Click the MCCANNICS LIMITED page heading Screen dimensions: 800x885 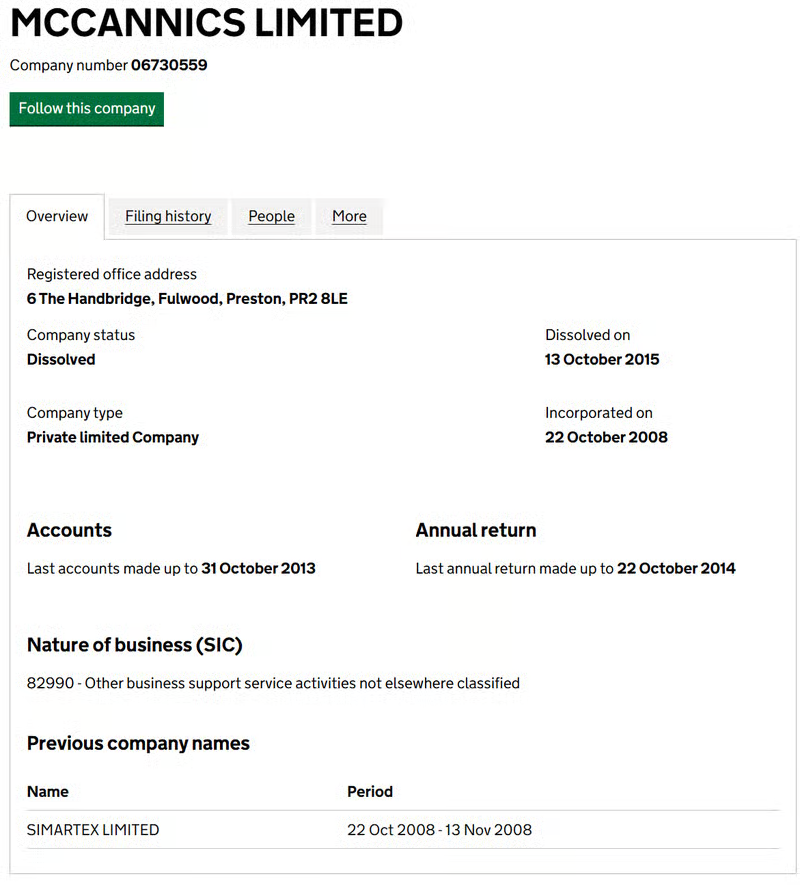tap(206, 24)
